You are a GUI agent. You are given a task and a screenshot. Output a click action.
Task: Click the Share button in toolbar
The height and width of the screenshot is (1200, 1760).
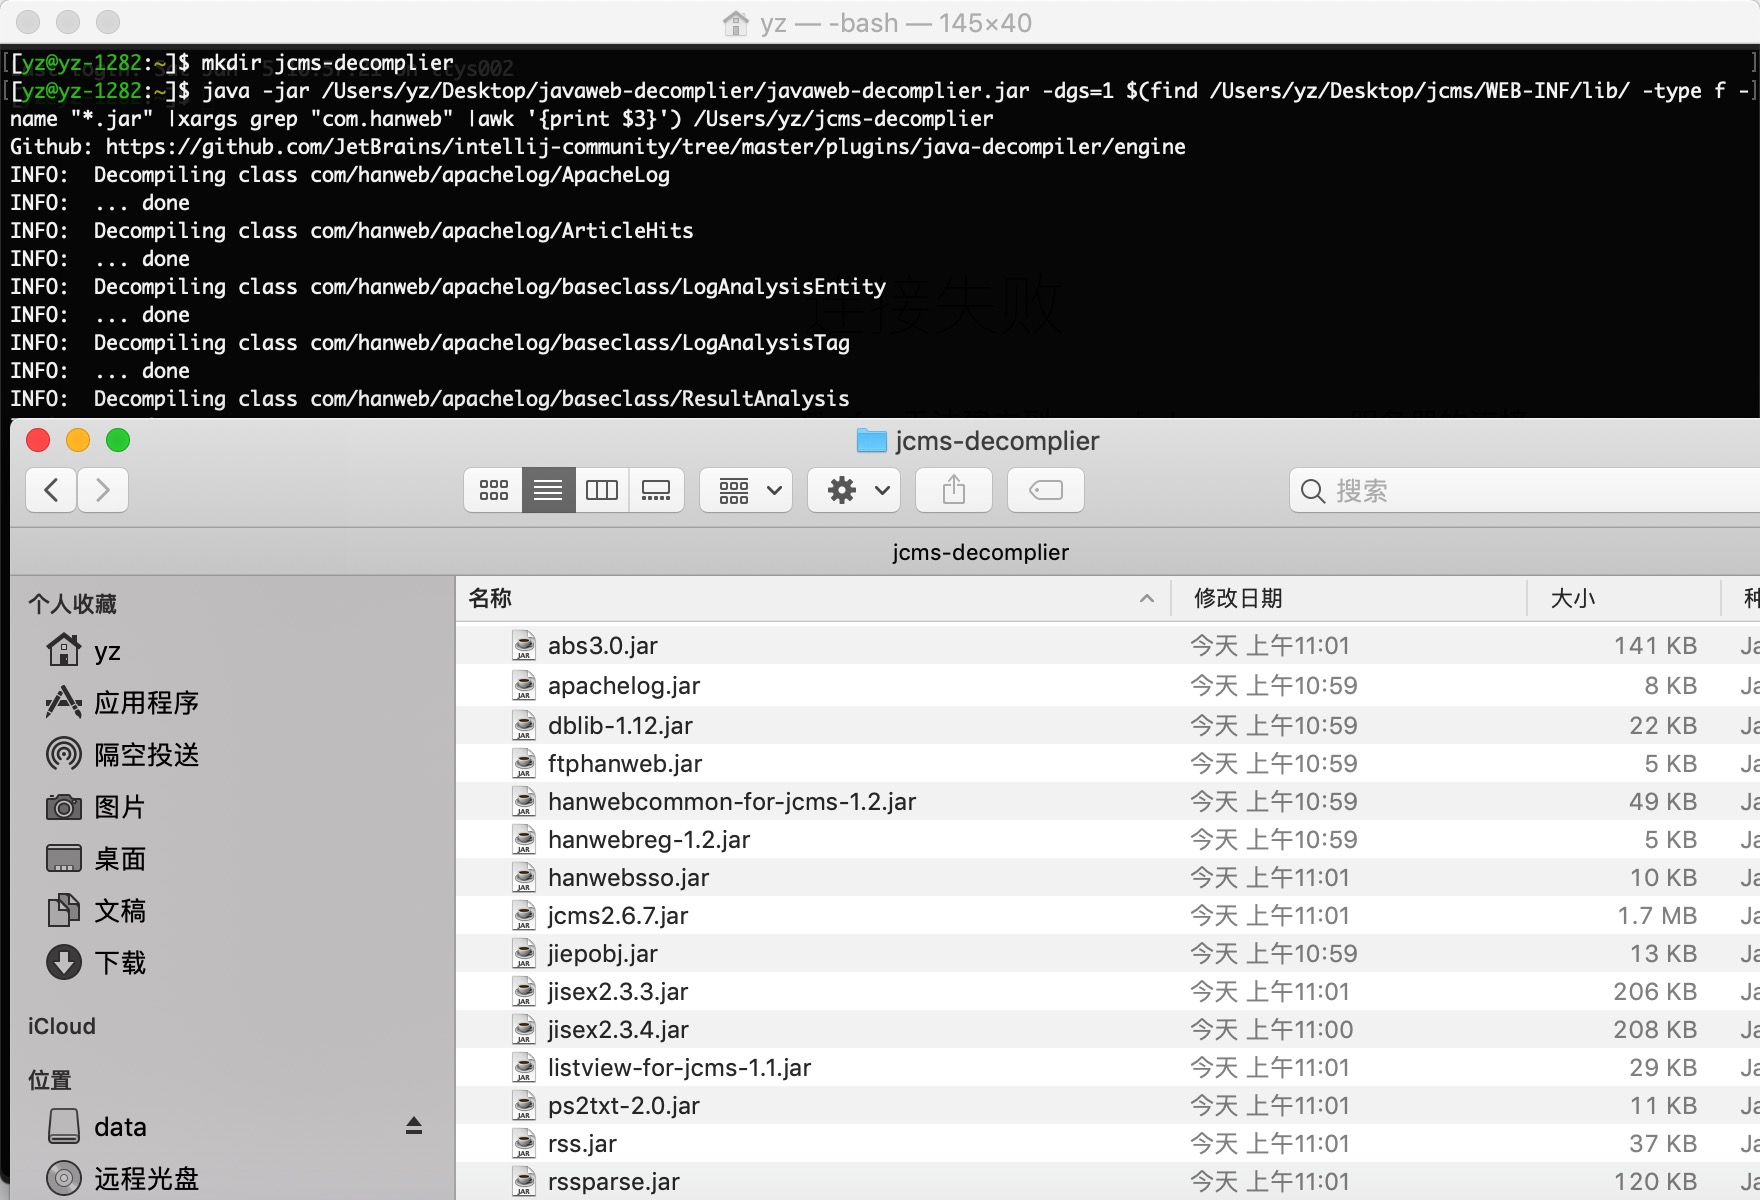click(x=954, y=490)
